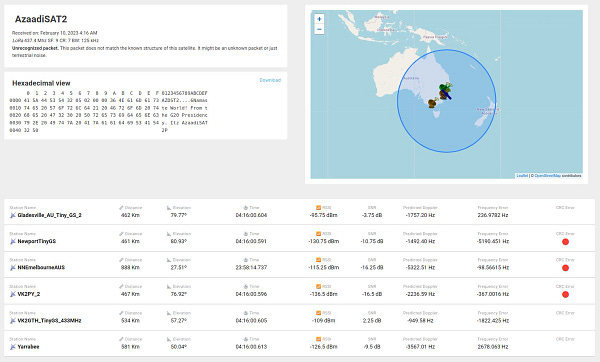This screenshot has width=600, height=362.
Task: Click time clock icon in VK2GTH_TinyGS_433MHz row
Action: pyautogui.click(x=246, y=313)
